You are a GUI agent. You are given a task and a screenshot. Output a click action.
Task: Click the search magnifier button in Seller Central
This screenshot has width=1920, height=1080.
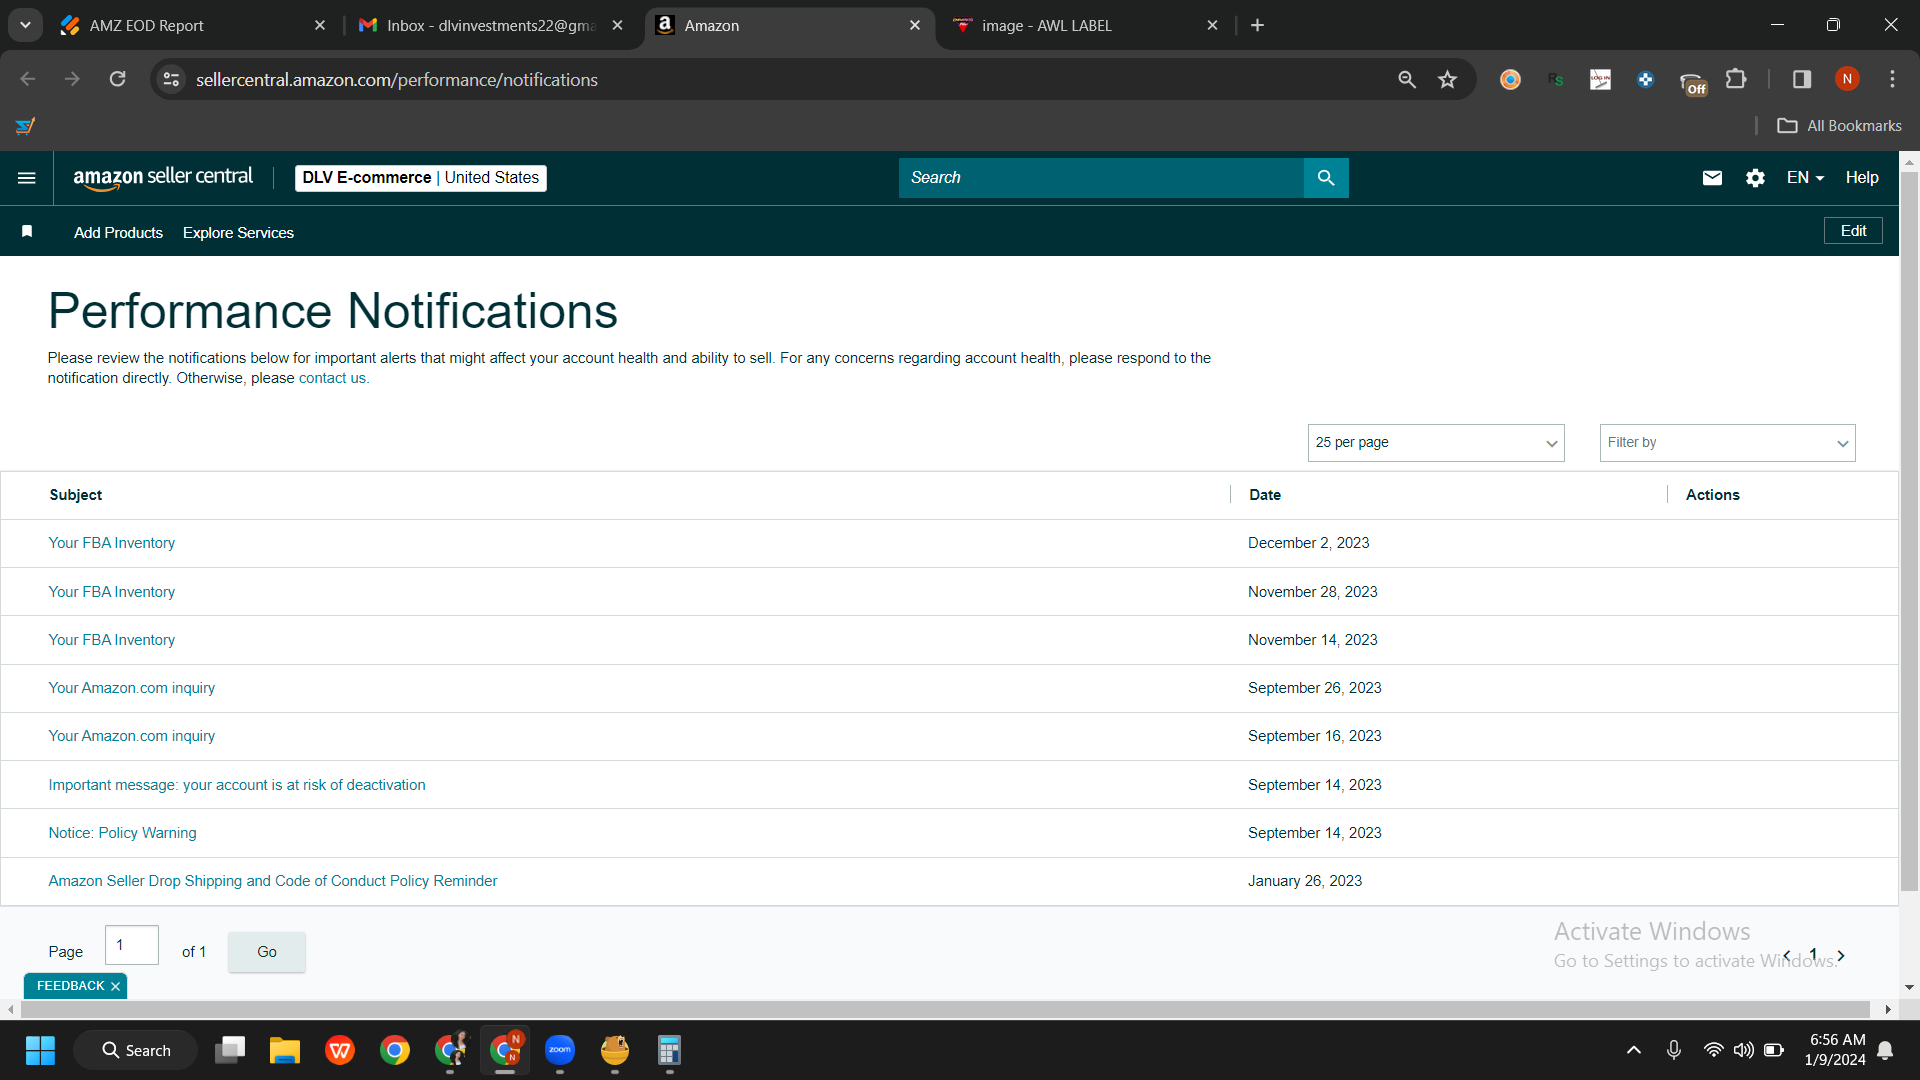(x=1326, y=178)
